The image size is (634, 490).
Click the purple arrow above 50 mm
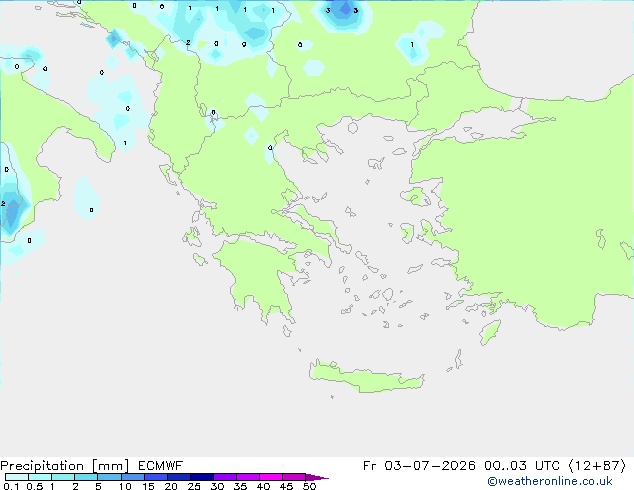pyautogui.click(x=317, y=477)
